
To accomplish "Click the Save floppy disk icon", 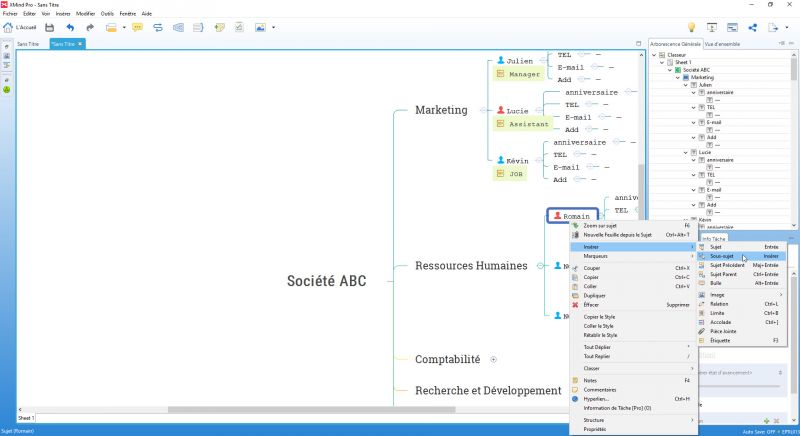I will (49, 28).
